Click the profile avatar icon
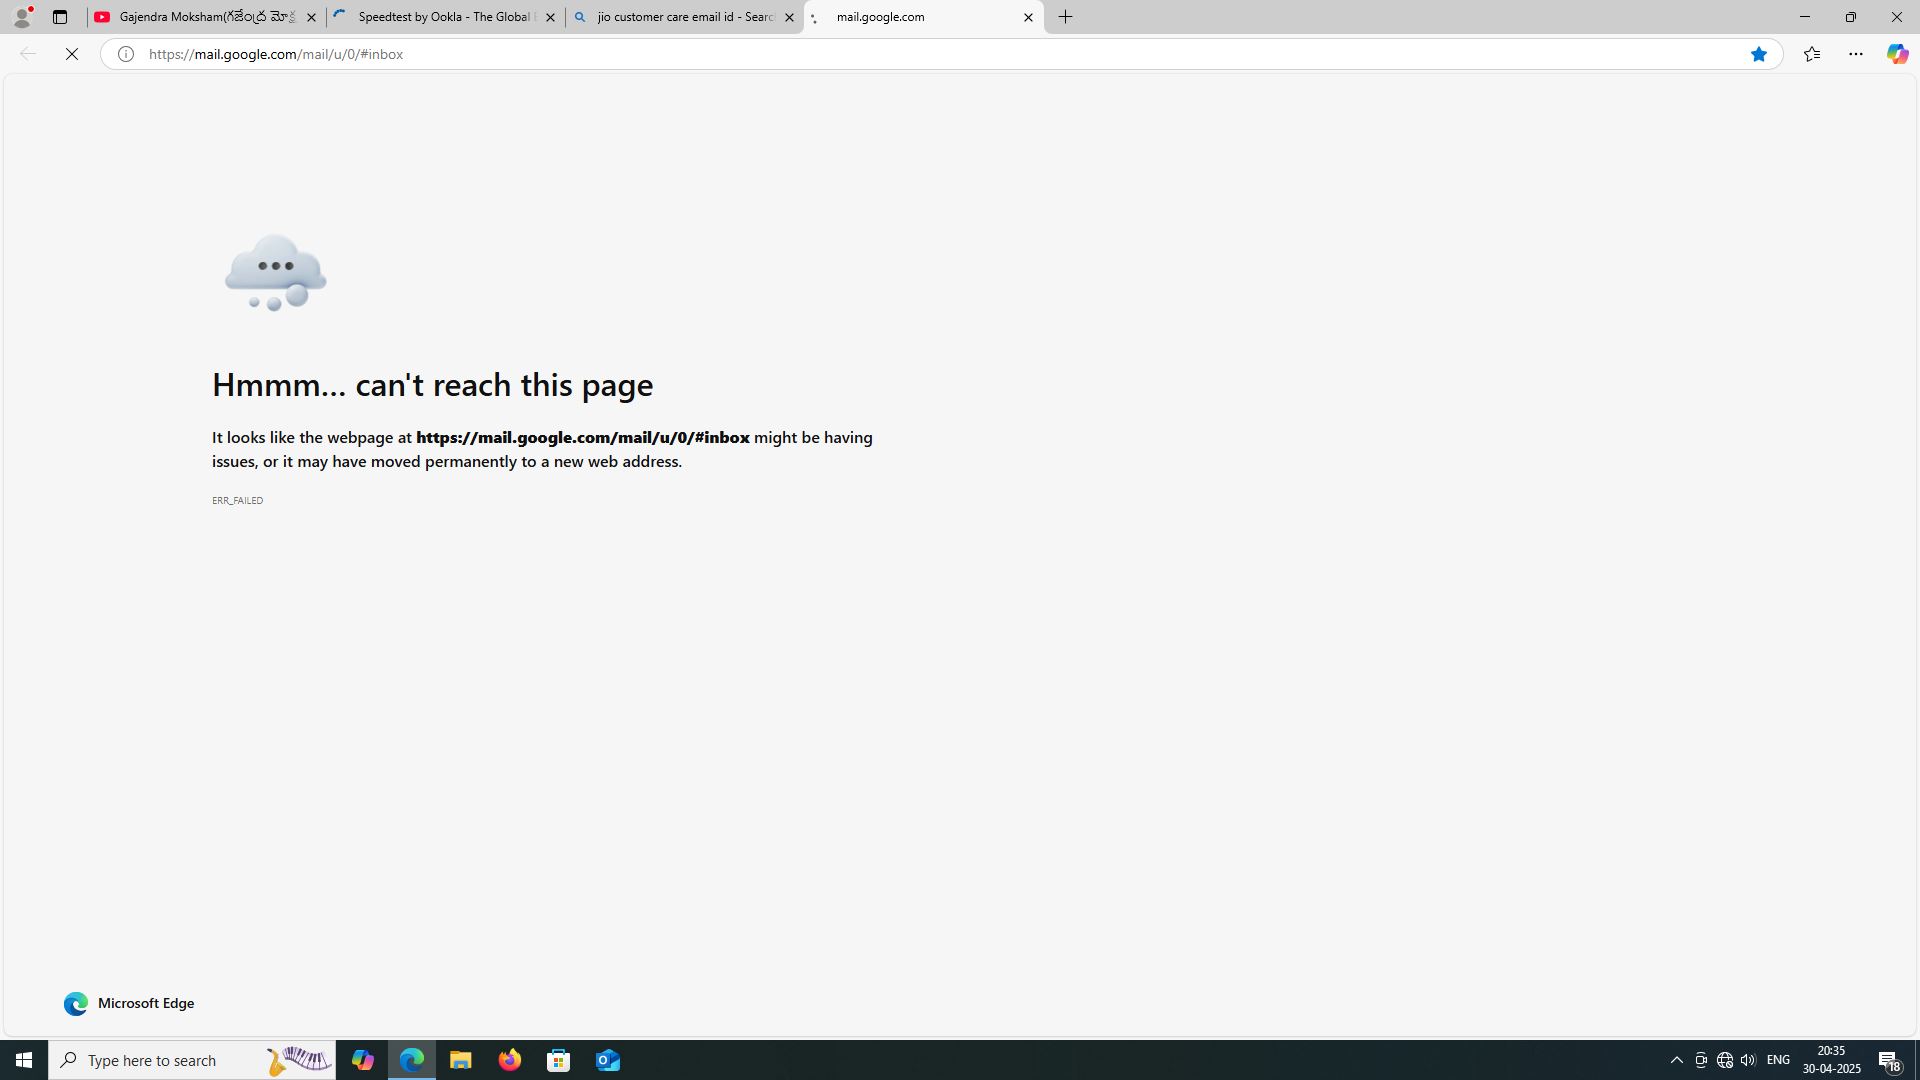Image resolution: width=1920 pixels, height=1080 pixels. coord(21,17)
